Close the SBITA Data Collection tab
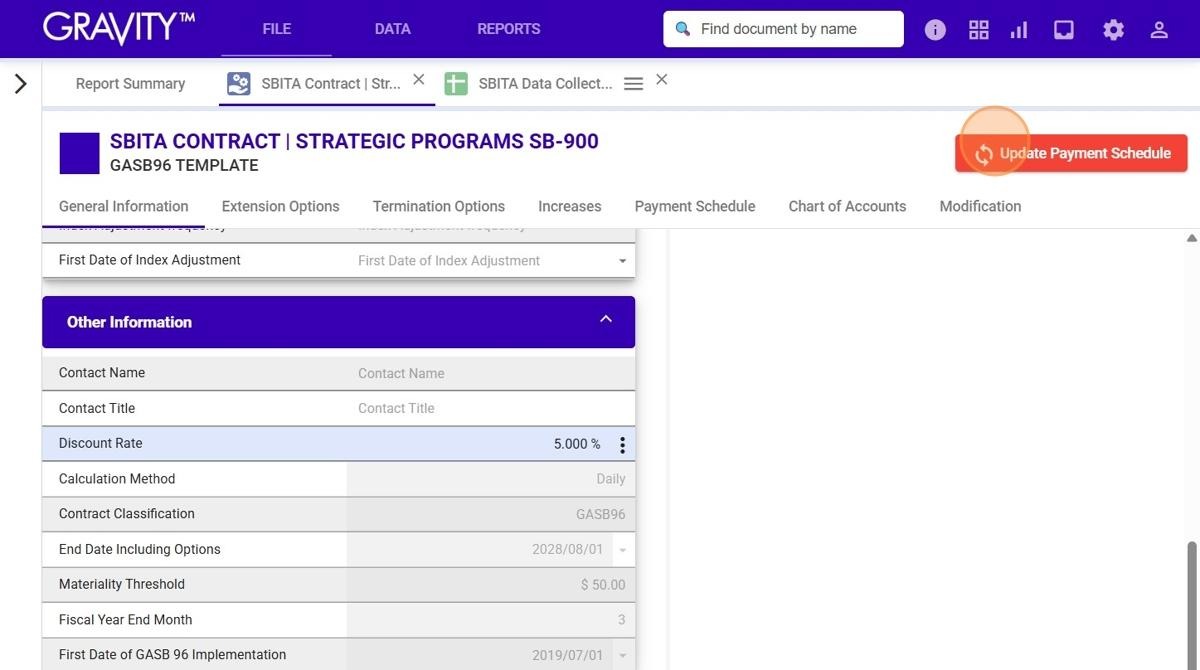Screen dimensions: 1200x670 click(661, 79)
